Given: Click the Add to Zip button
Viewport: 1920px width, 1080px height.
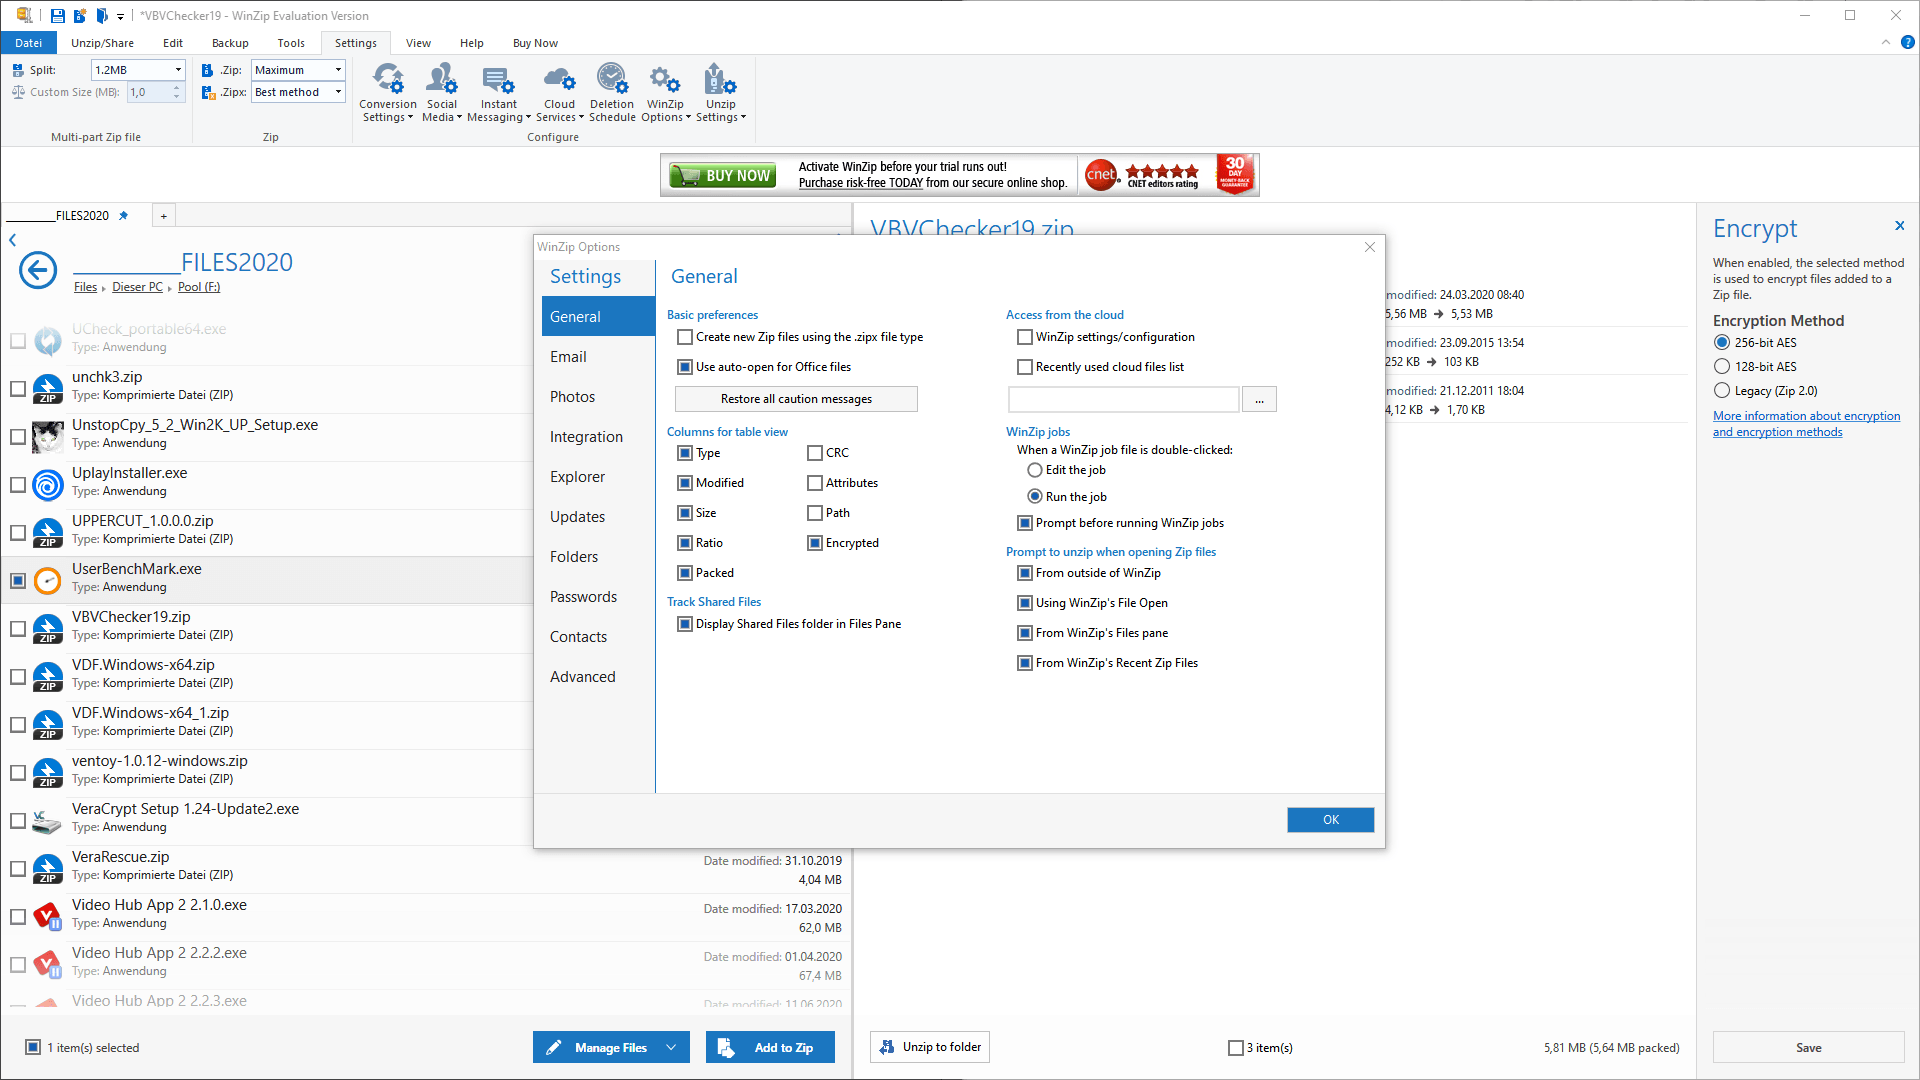Looking at the screenshot, I should 770,1047.
